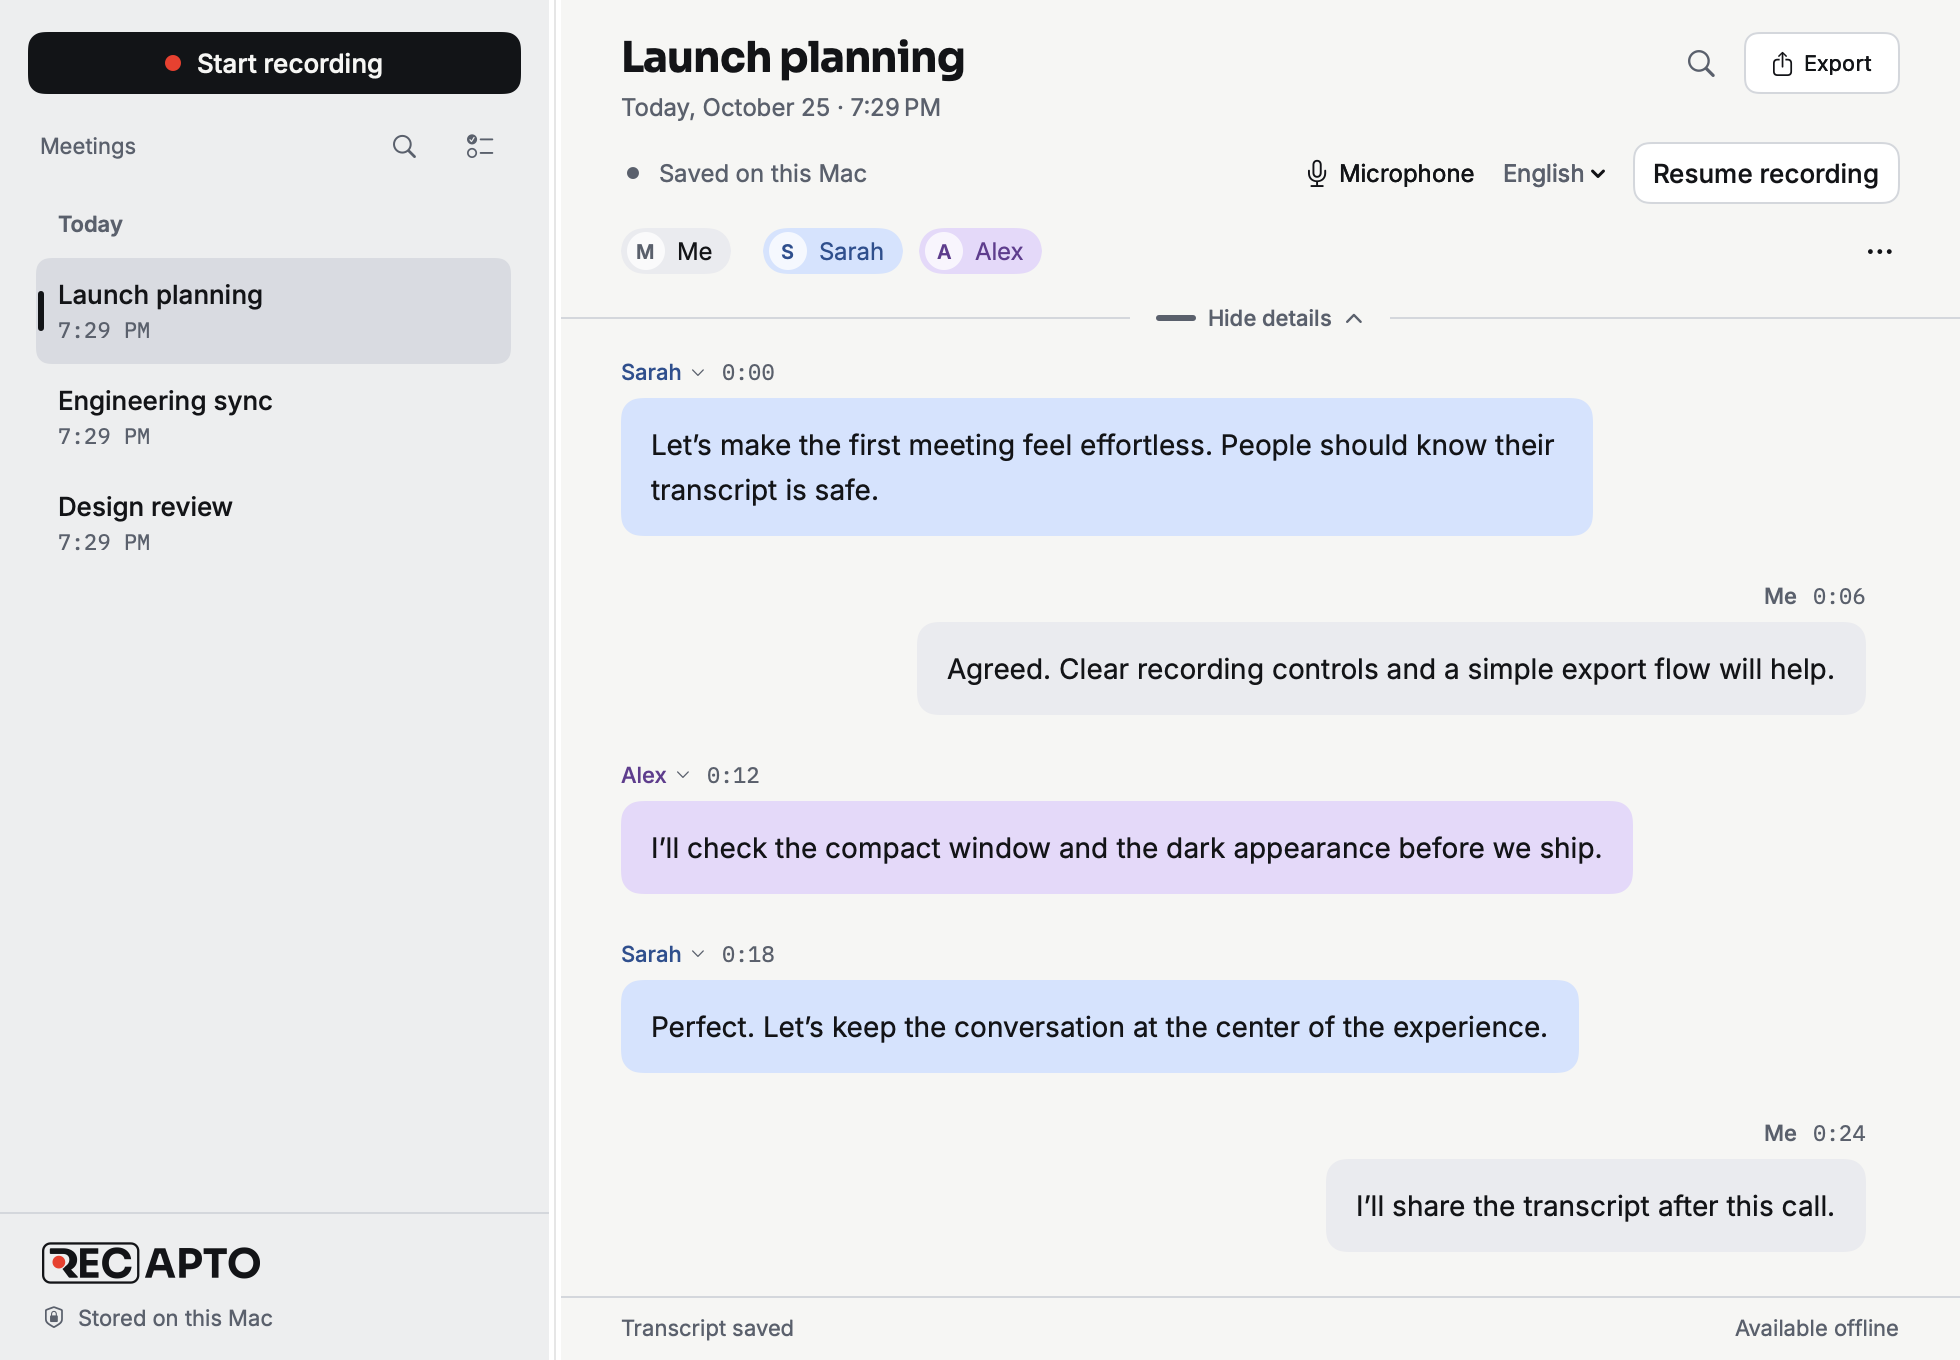This screenshot has height=1360, width=1960.
Task: Open the three-dot more options menu
Action: [x=1880, y=252]
